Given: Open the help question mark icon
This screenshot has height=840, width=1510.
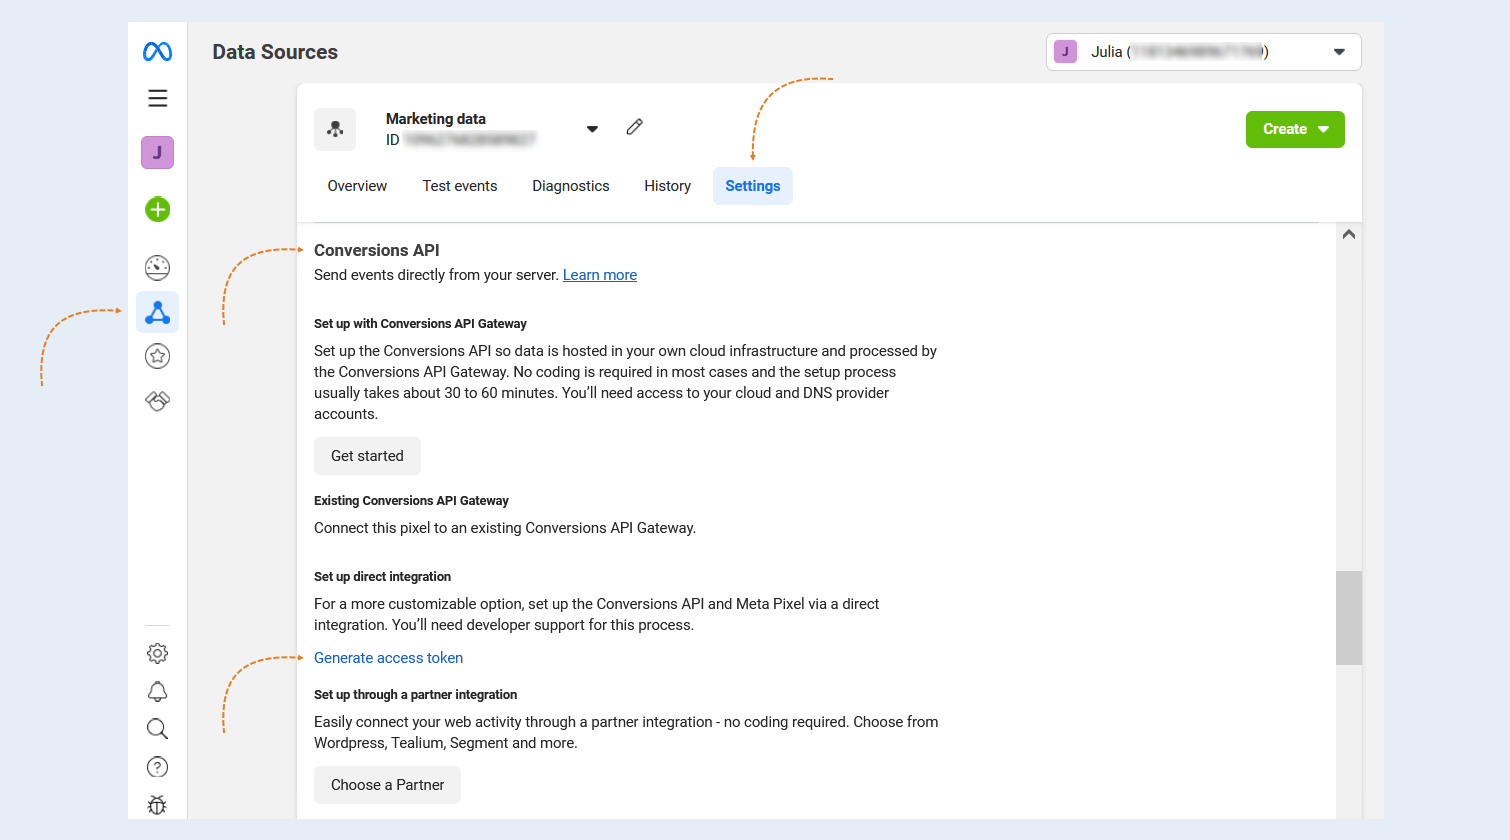Looking at the screenshot, I should (157, 767).
